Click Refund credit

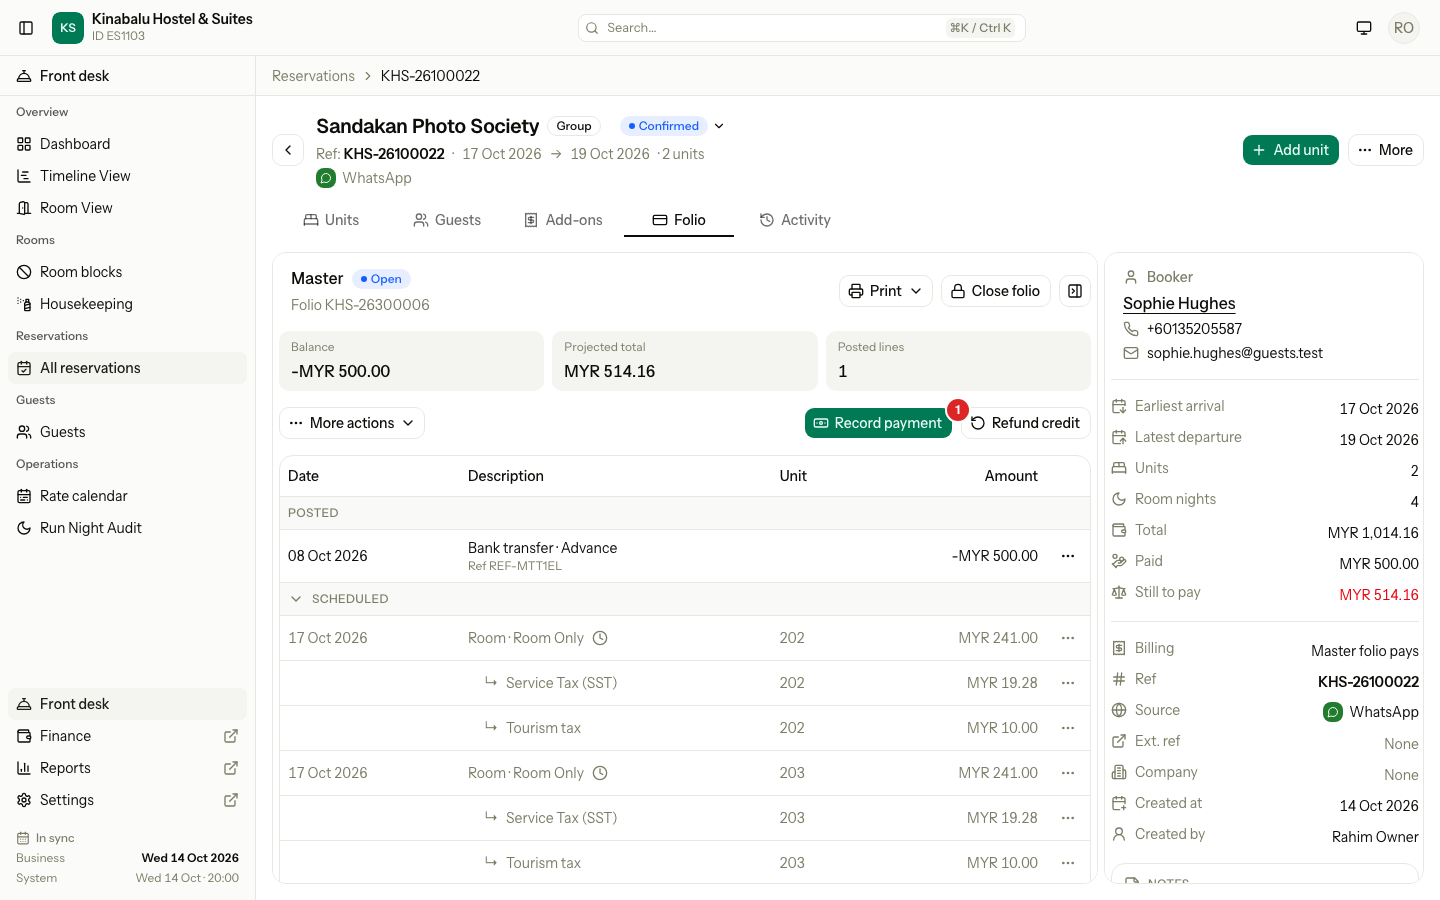click(x=1026, y=423)
